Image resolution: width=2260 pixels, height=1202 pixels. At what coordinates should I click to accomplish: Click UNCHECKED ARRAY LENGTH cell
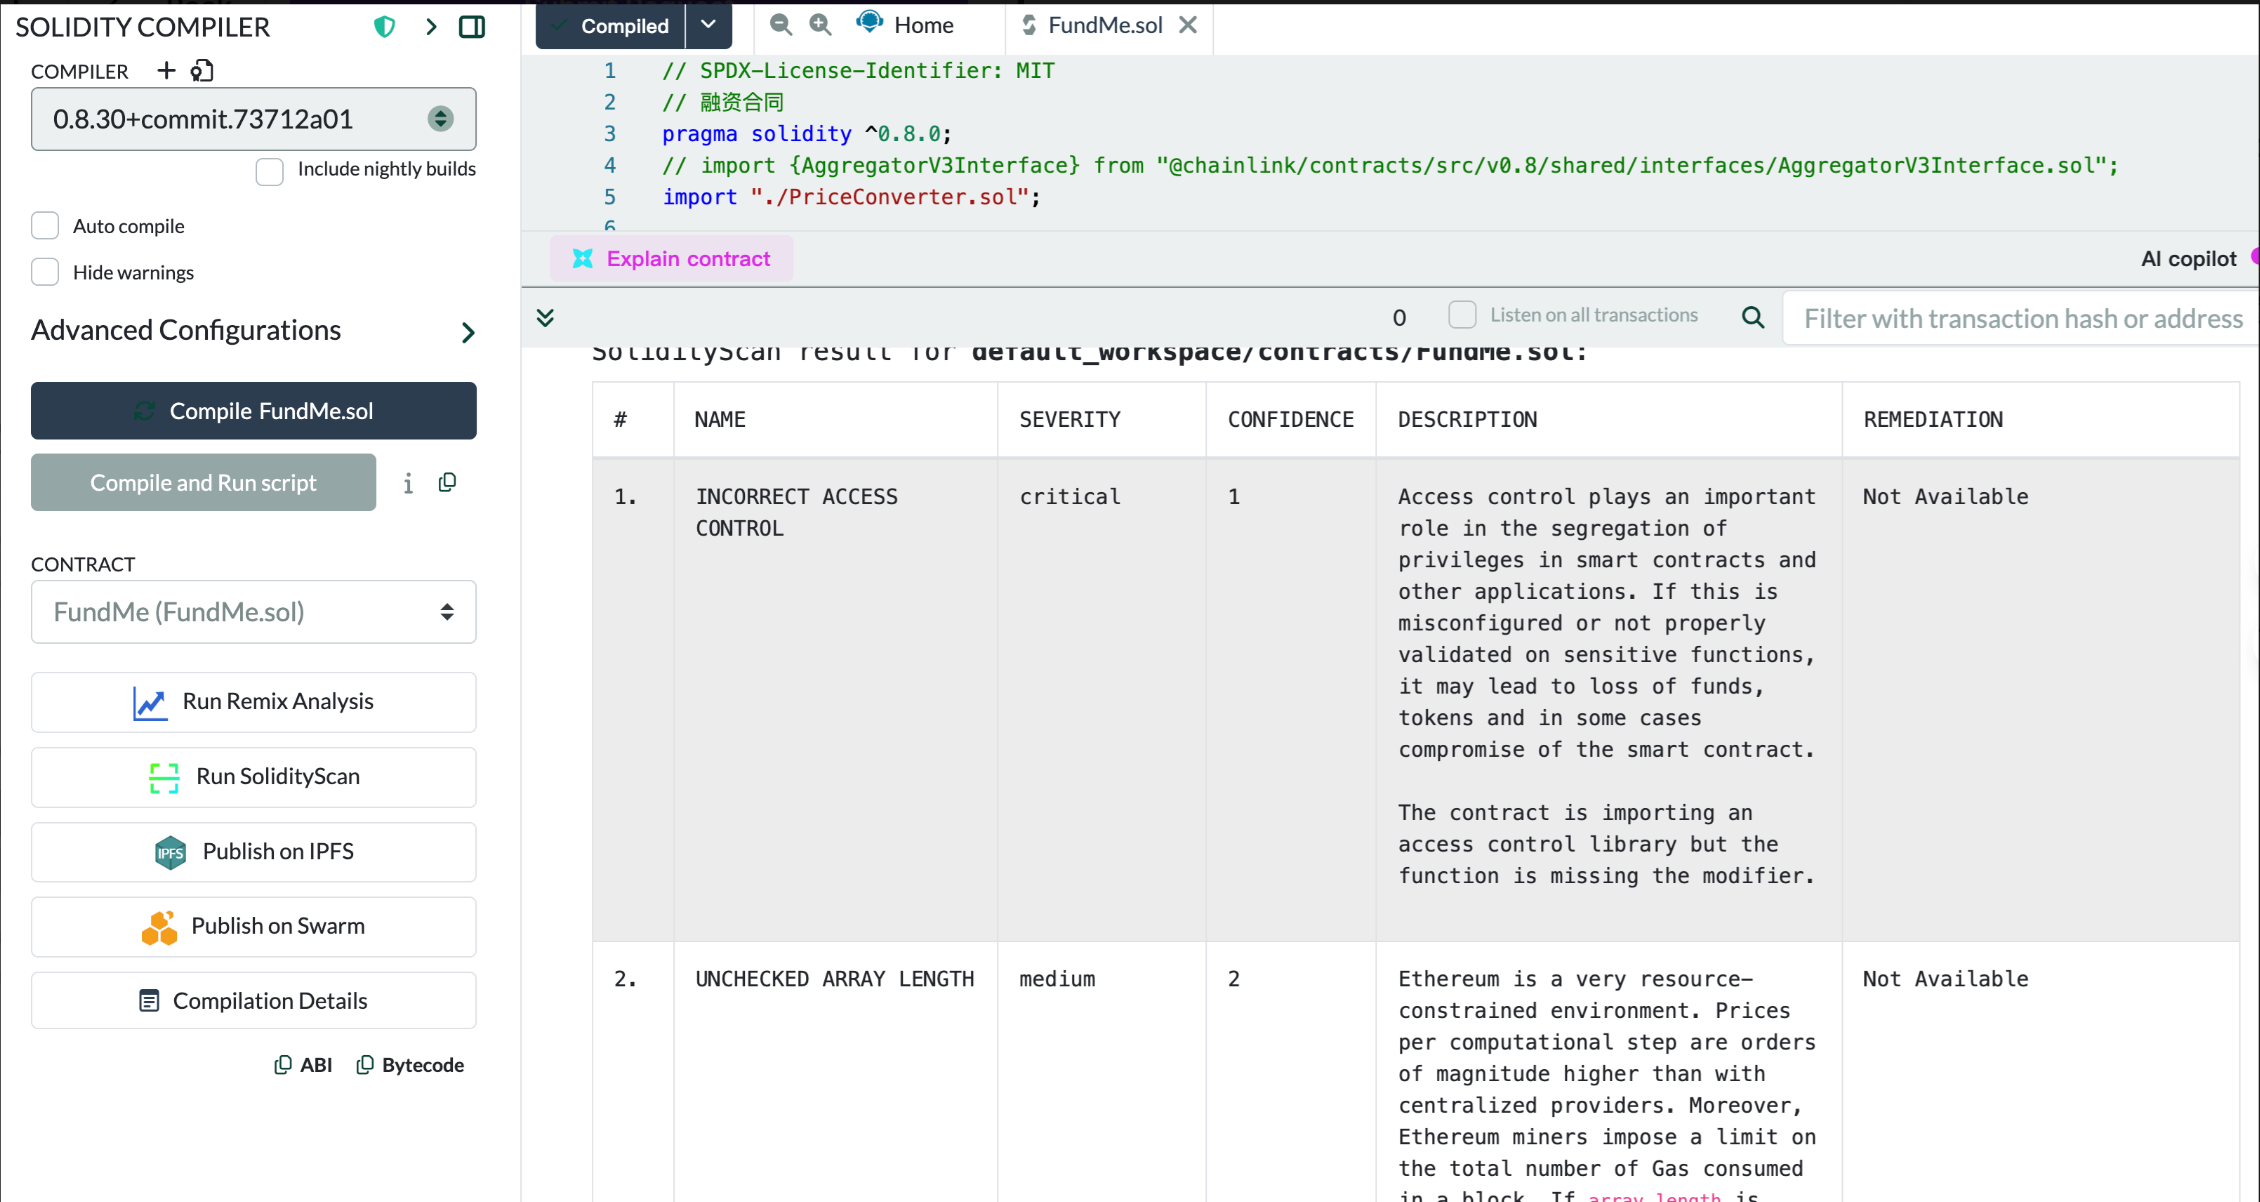click(x=835, y=979)
